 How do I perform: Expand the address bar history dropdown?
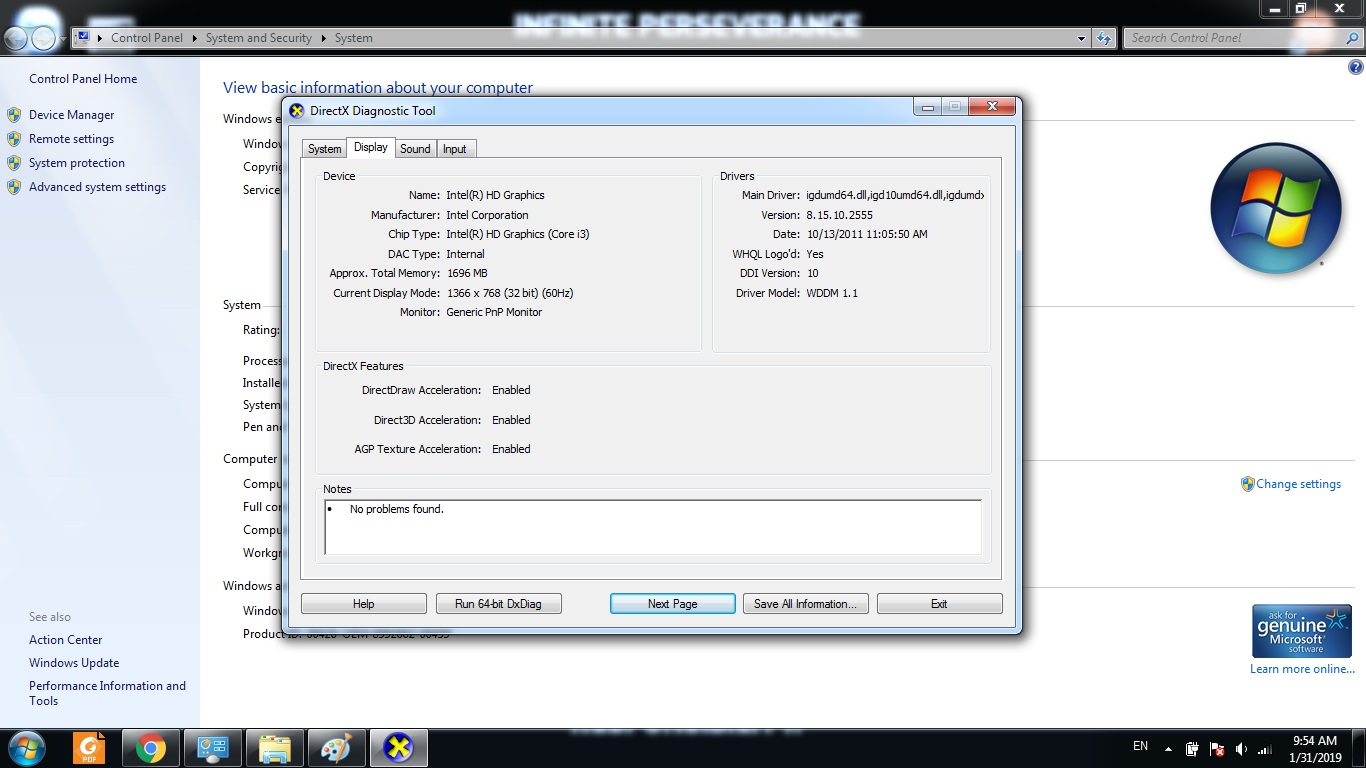[1081, 38]
